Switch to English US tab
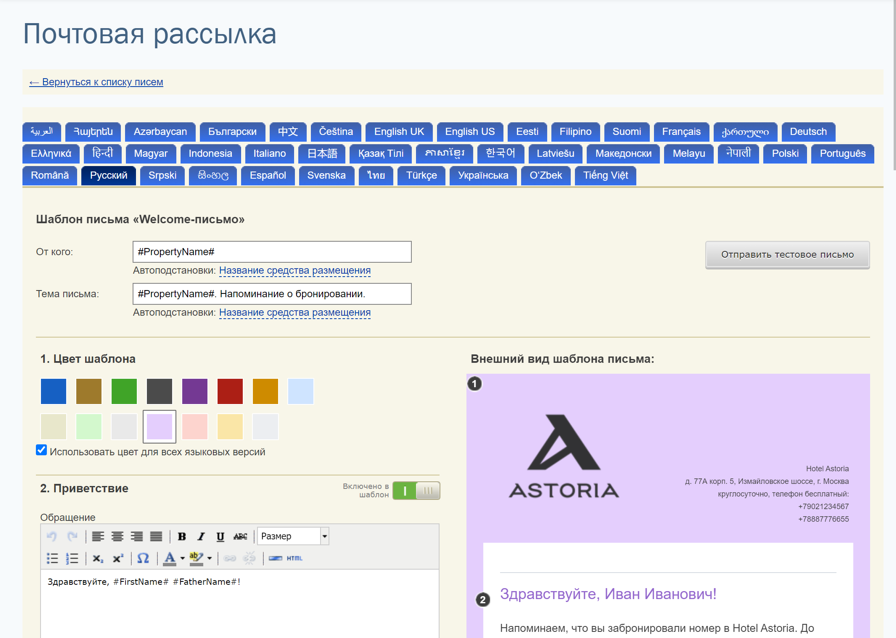The width and height of the screenshot is (896, 638). [x=470, y=131]
